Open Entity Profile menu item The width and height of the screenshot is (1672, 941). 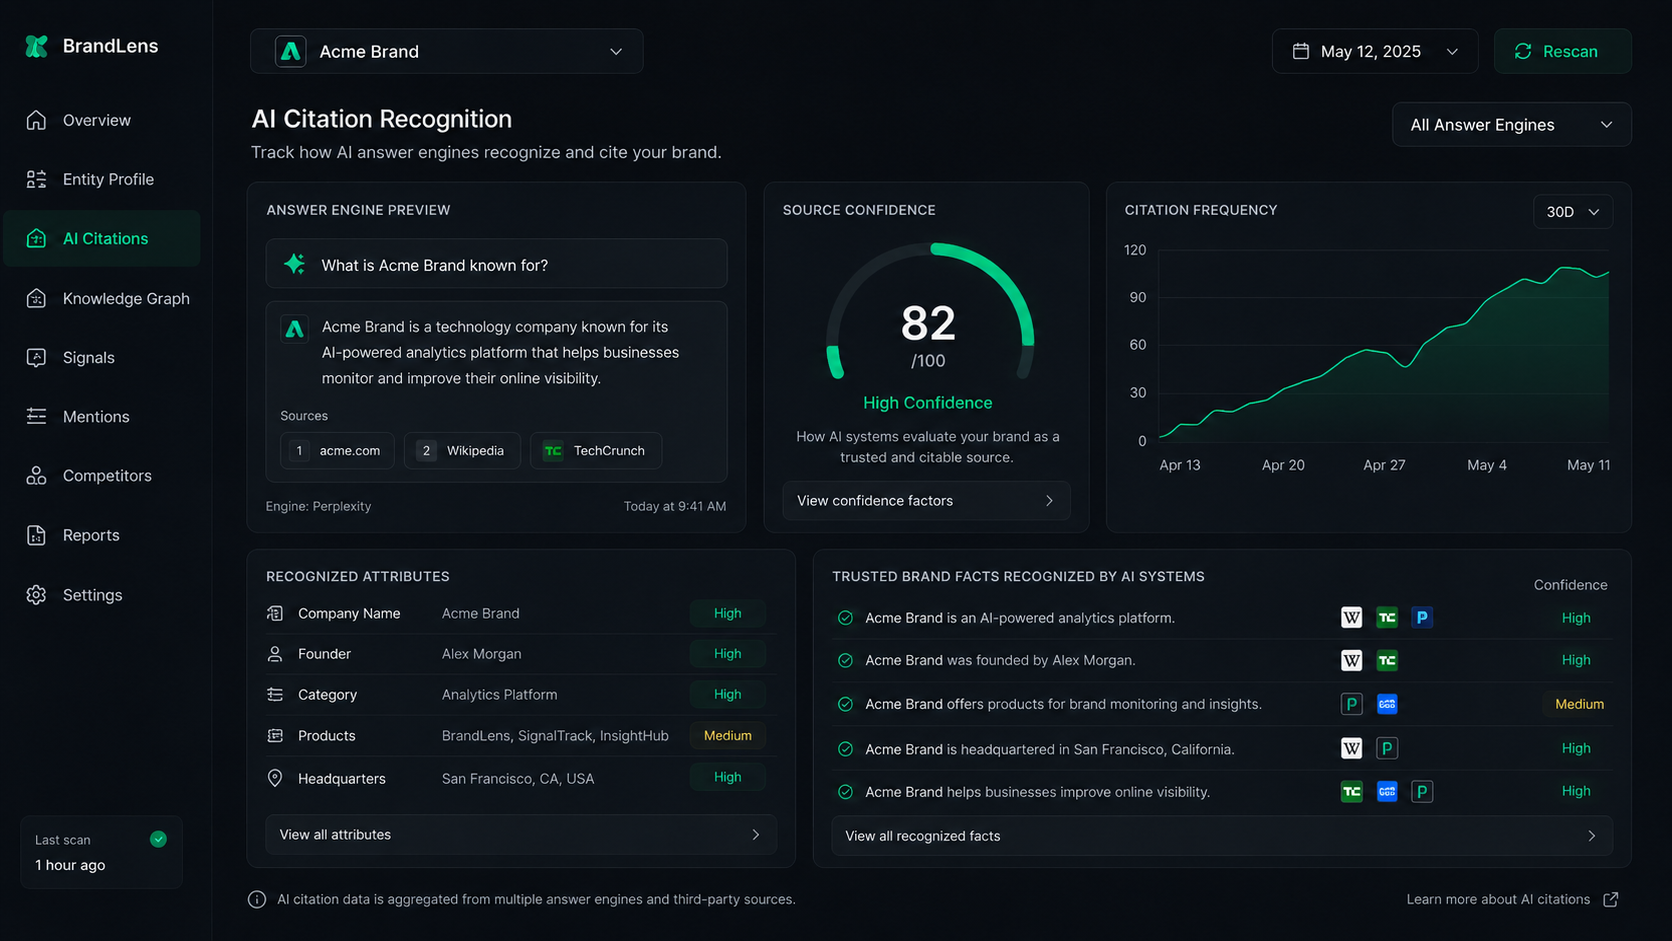[x=102, y=179]
